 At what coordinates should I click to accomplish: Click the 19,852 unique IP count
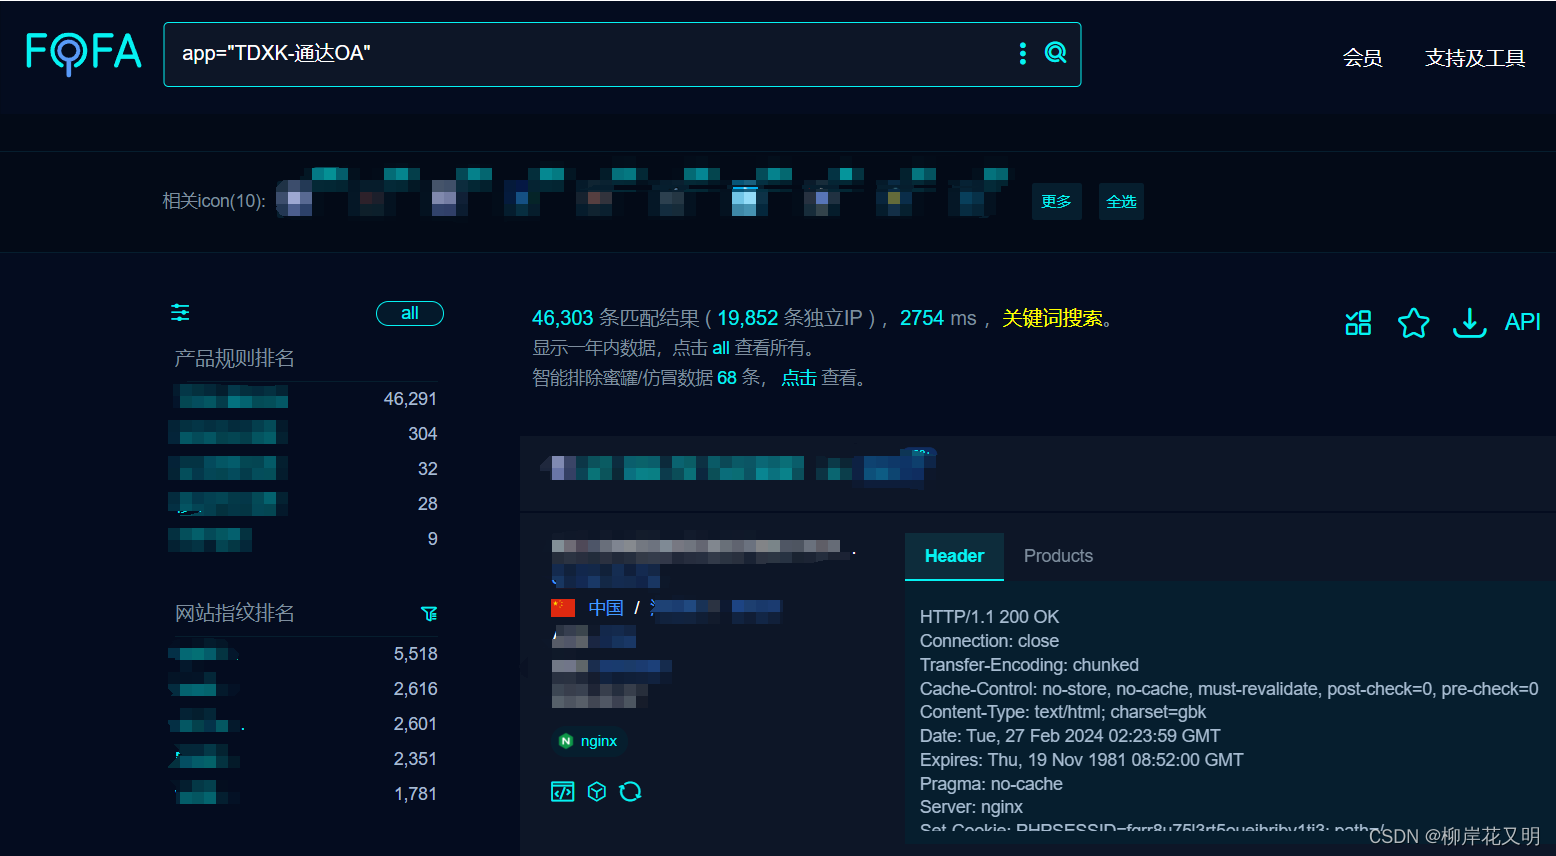pos(747,318)
